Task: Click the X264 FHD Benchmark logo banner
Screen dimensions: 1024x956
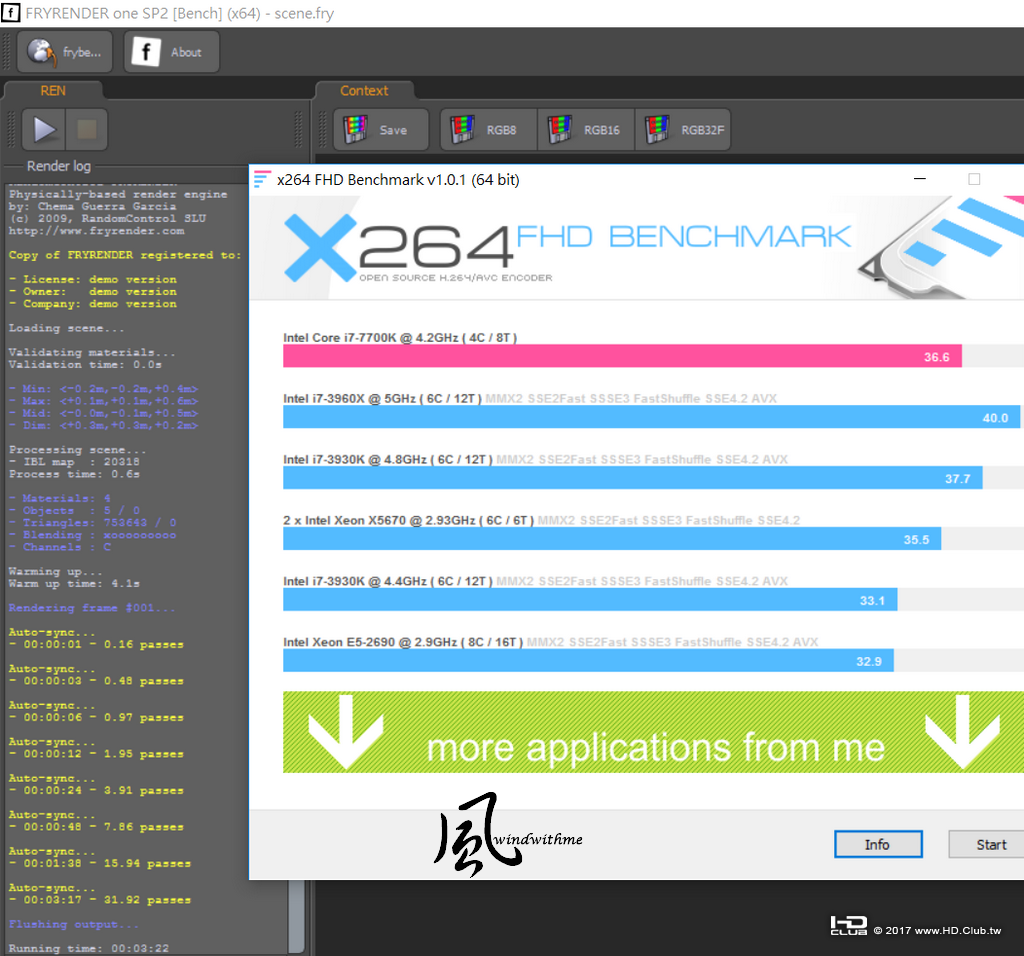Action: pos(637,248)
